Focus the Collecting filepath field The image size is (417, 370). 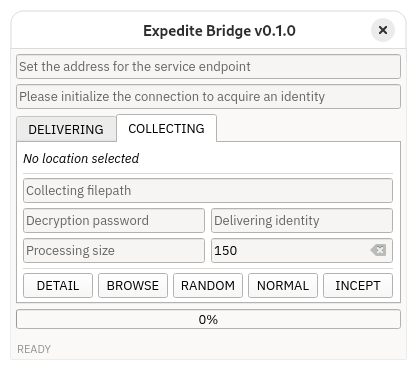(208, 191)
